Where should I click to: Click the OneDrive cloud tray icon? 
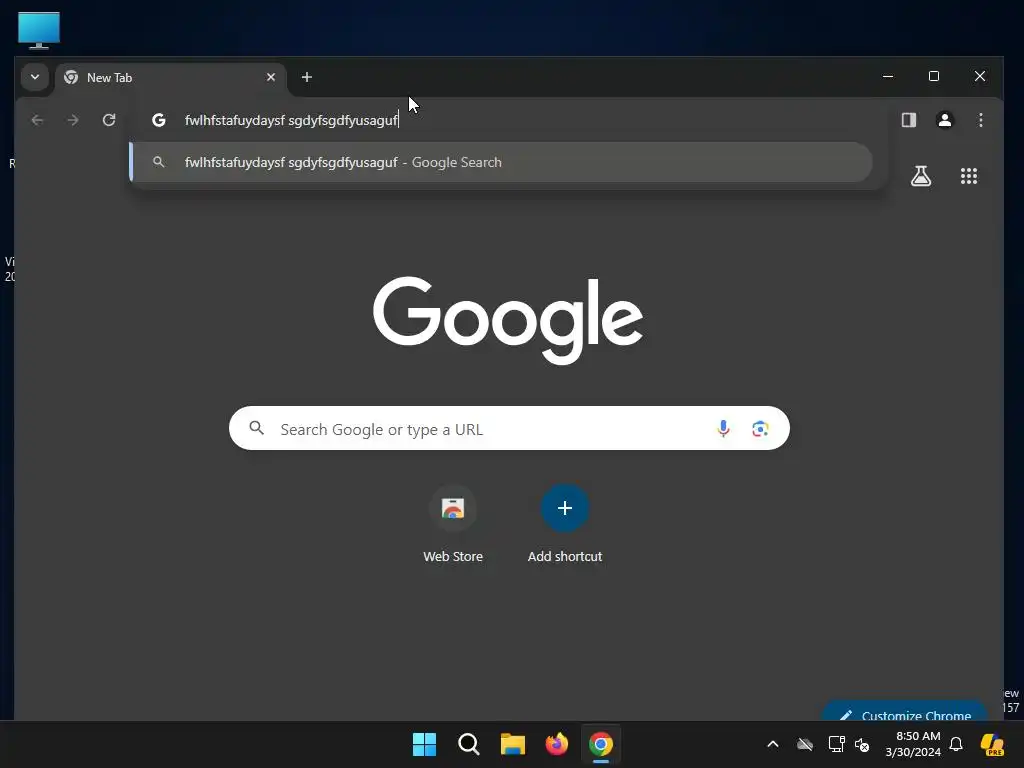(805, 744)
